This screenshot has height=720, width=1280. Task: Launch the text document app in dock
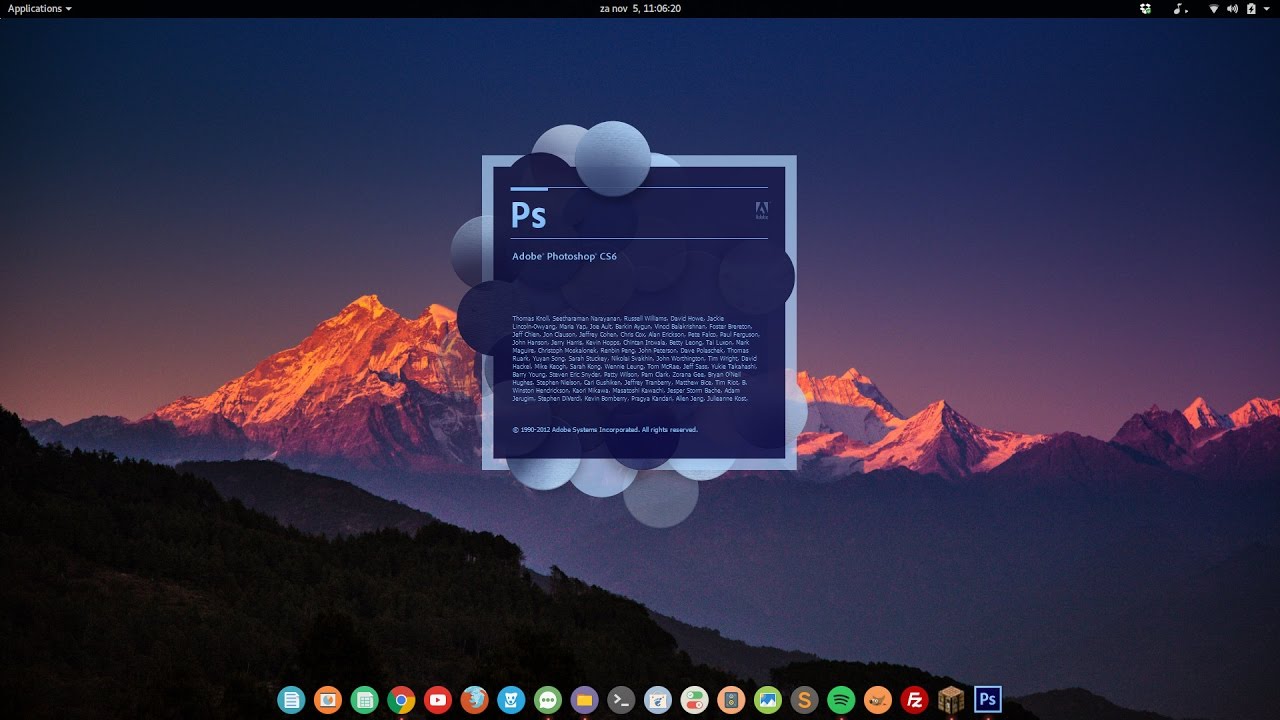tap(291, 700)
